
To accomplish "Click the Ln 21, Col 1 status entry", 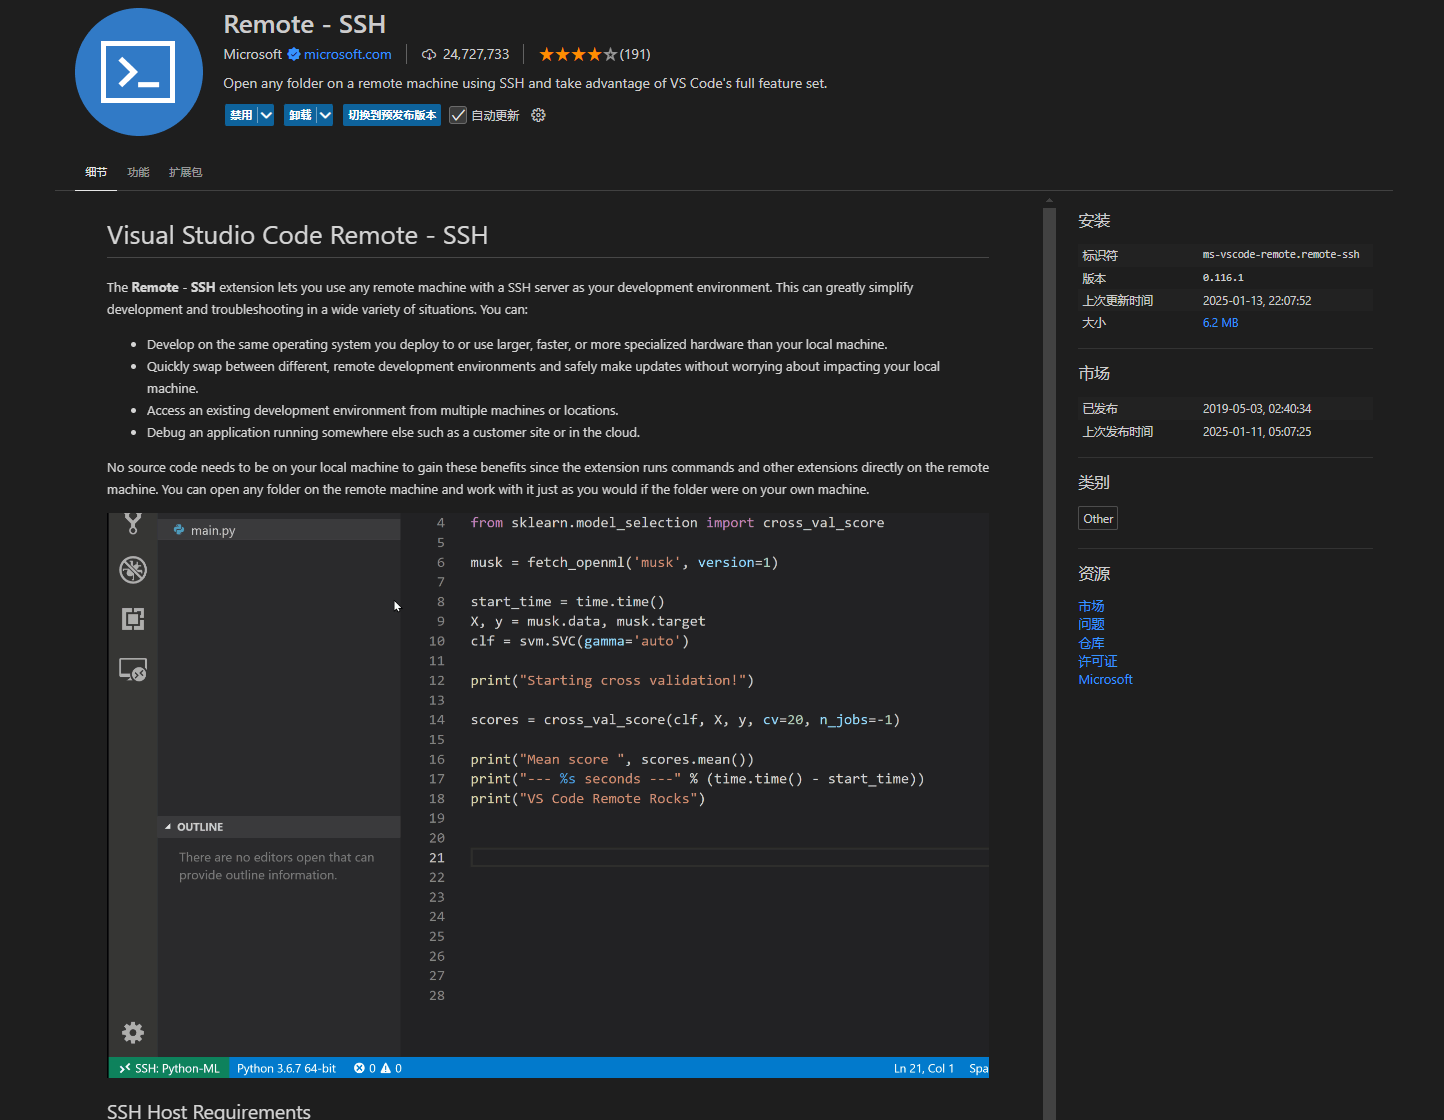I will tap(924, 1068).
